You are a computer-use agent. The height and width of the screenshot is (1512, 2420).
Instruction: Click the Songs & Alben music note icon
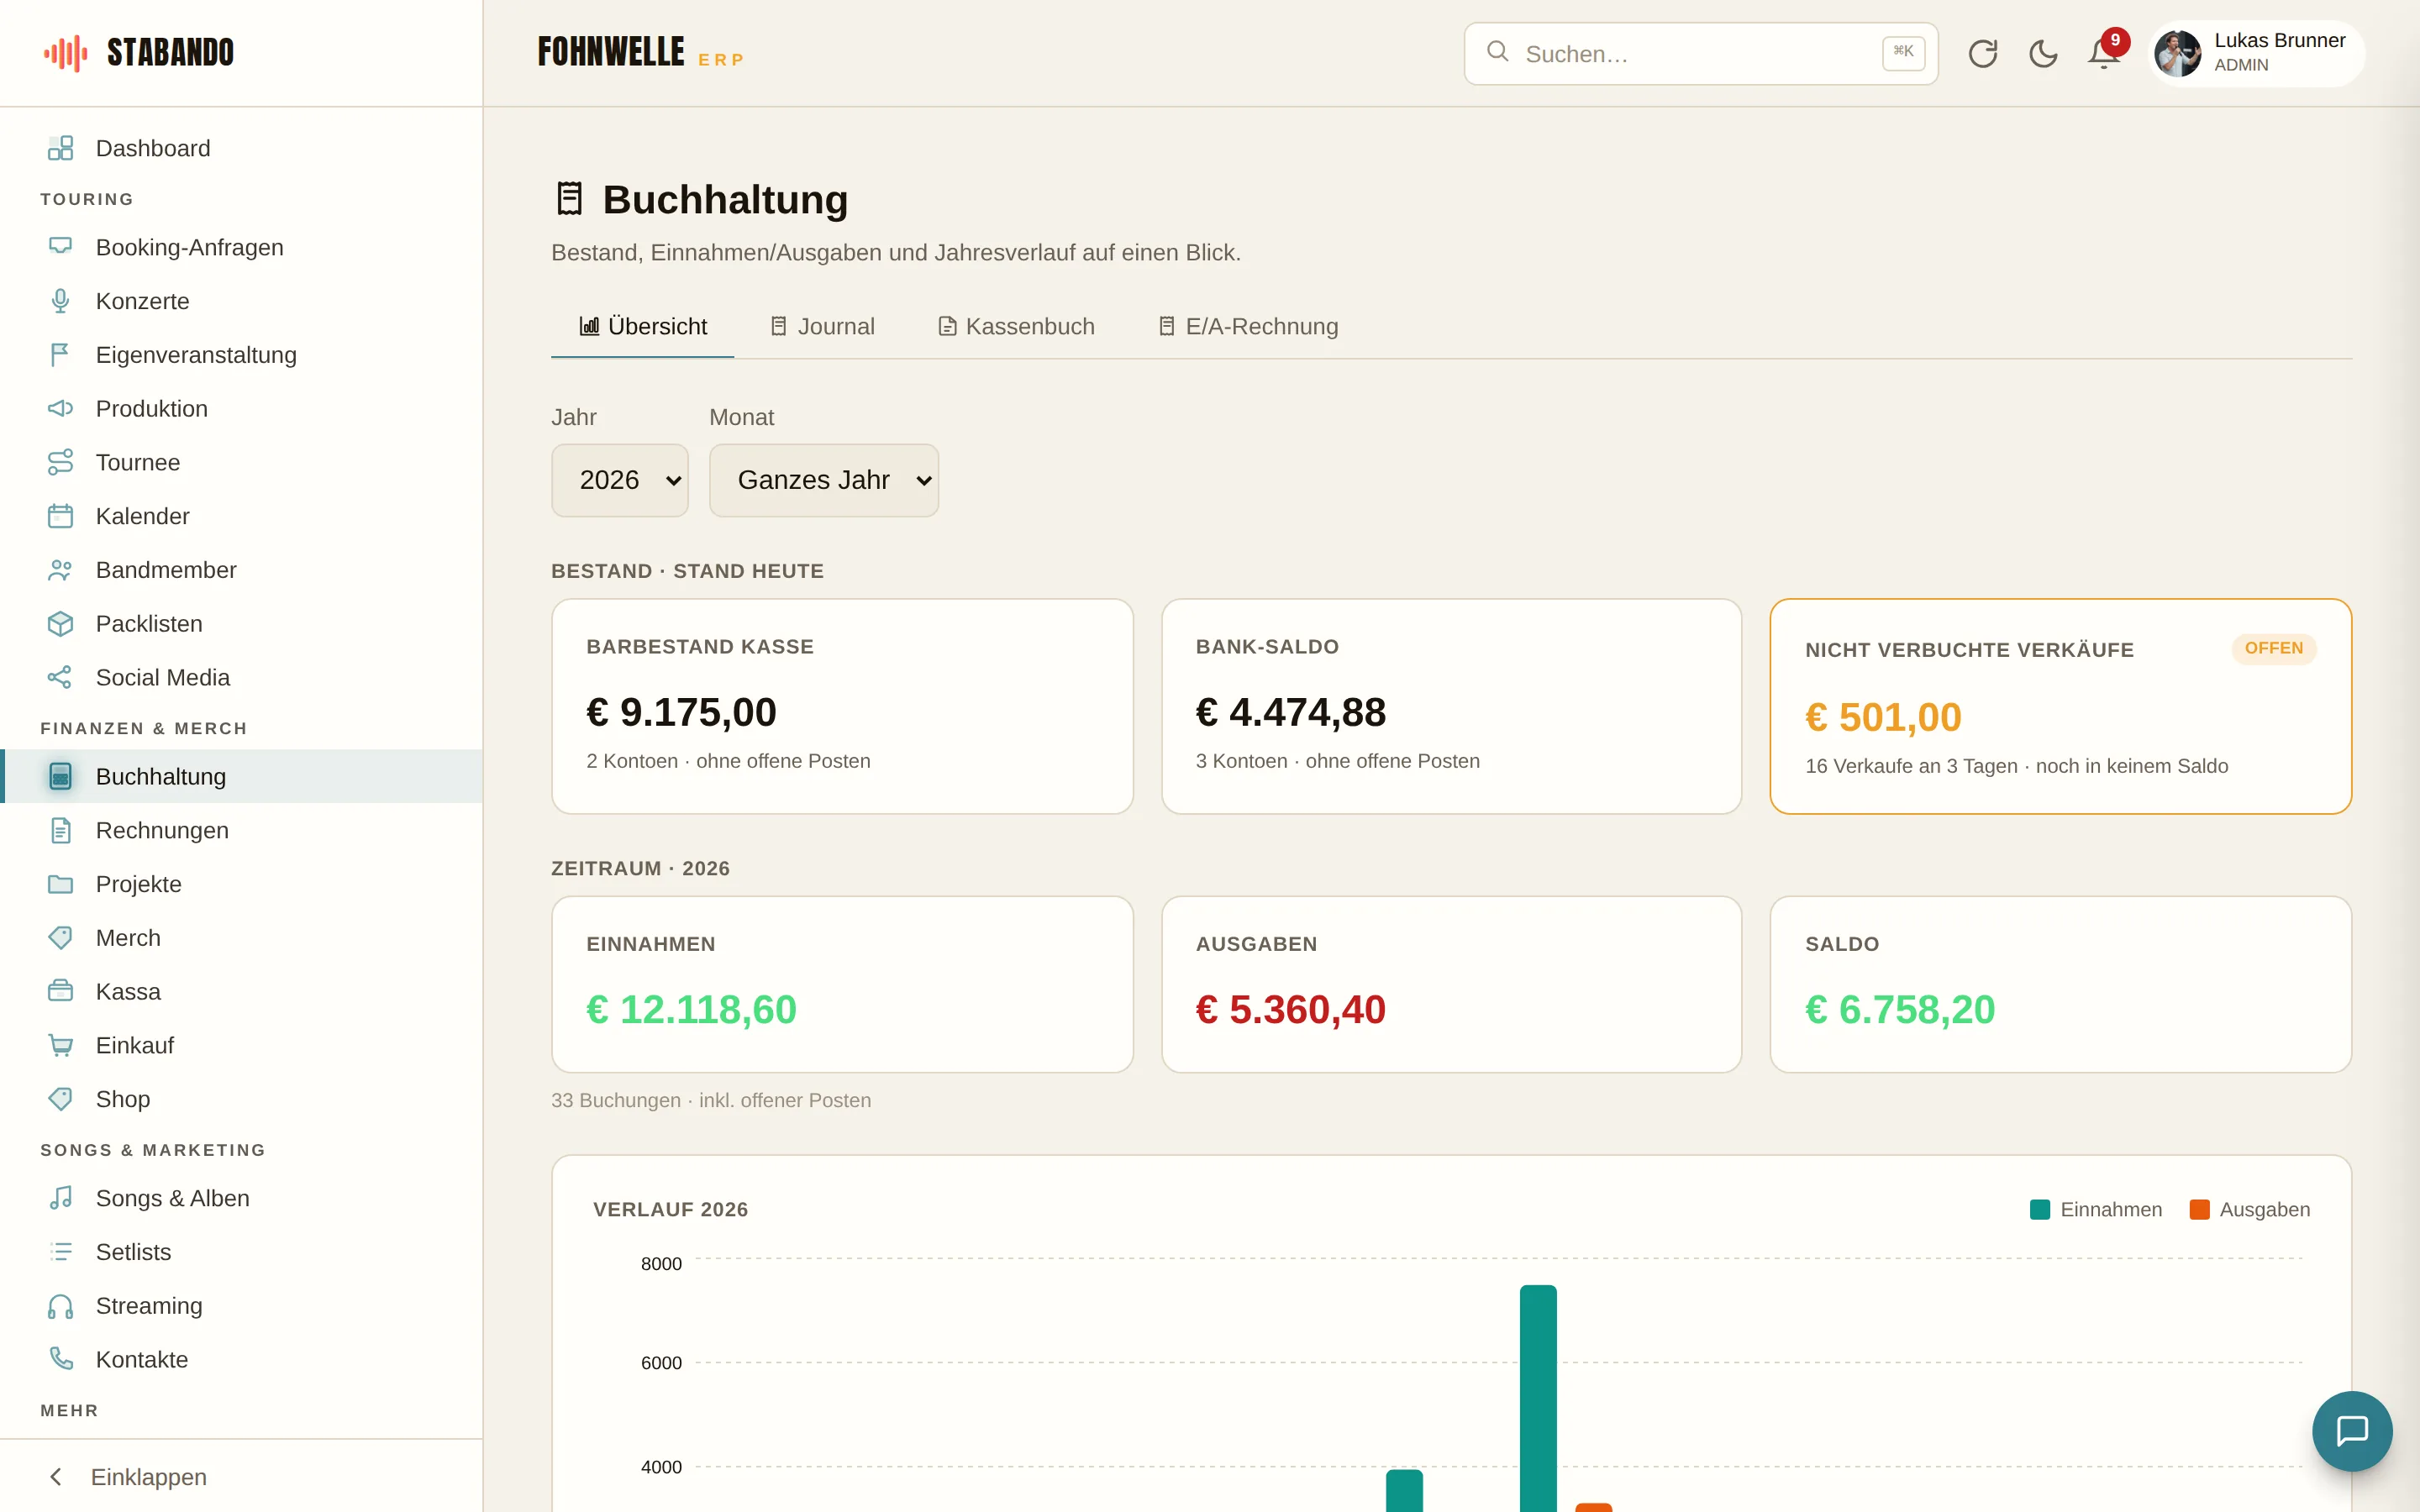coord(60,1198)
